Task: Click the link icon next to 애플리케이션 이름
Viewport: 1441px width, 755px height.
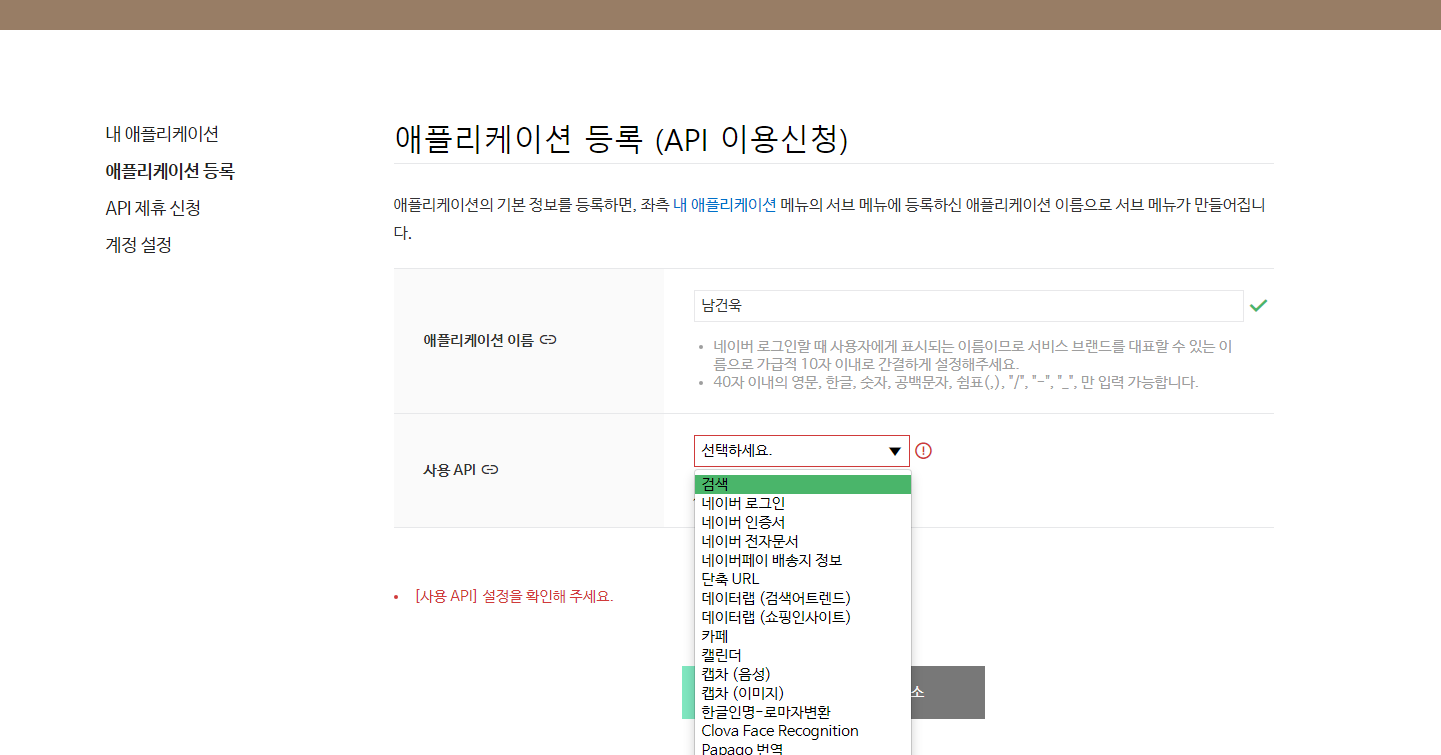Action: coord(548,340)
